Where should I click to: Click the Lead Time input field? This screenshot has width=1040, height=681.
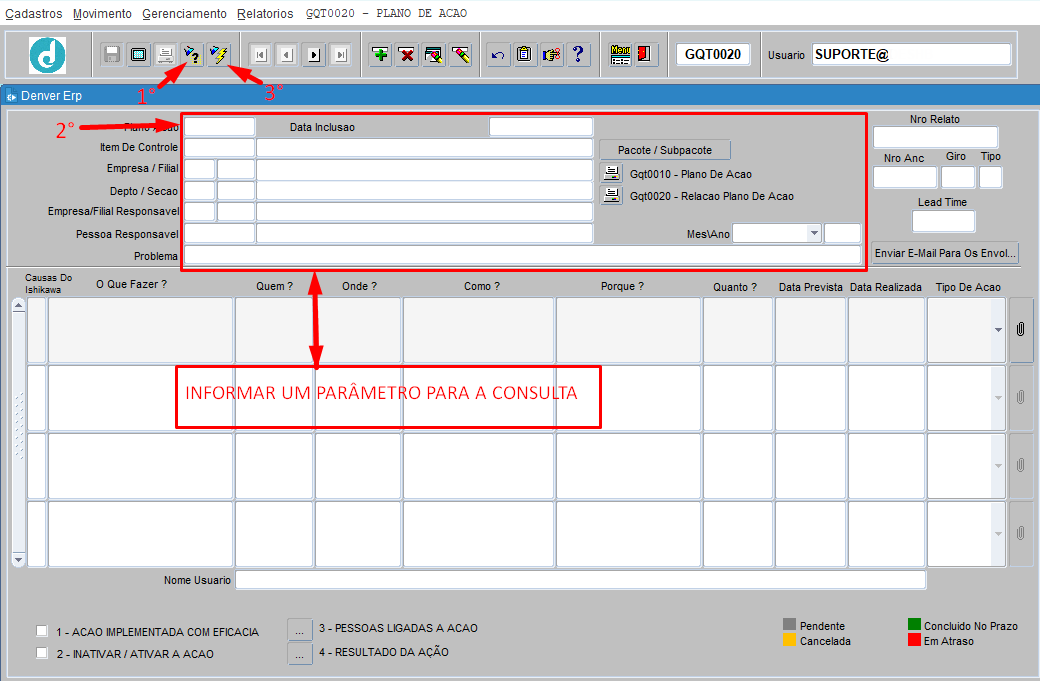943,221
